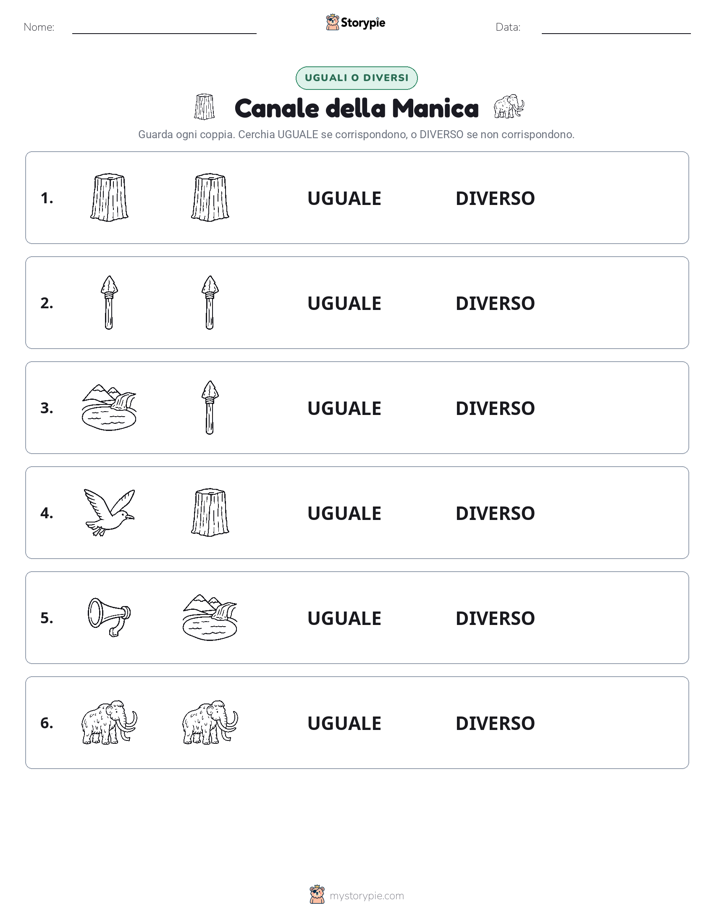Click the UGUALI O DIVERSI badge
714x924 pixels.
click(356, 78)
